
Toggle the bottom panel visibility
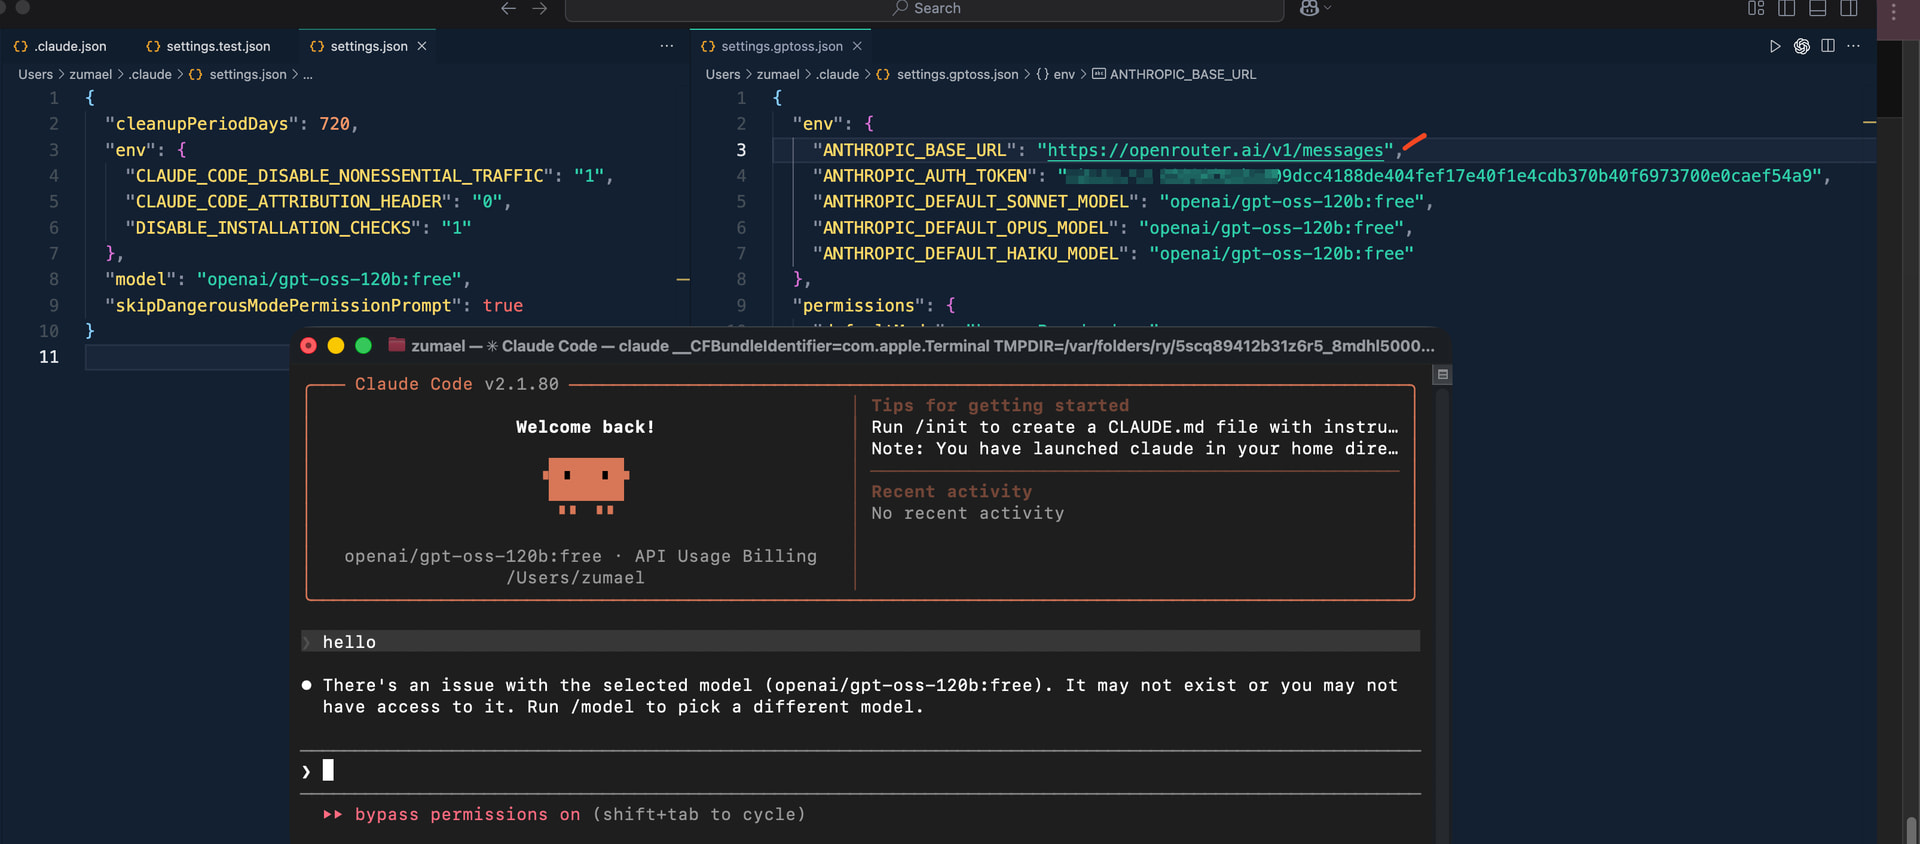1818,8
